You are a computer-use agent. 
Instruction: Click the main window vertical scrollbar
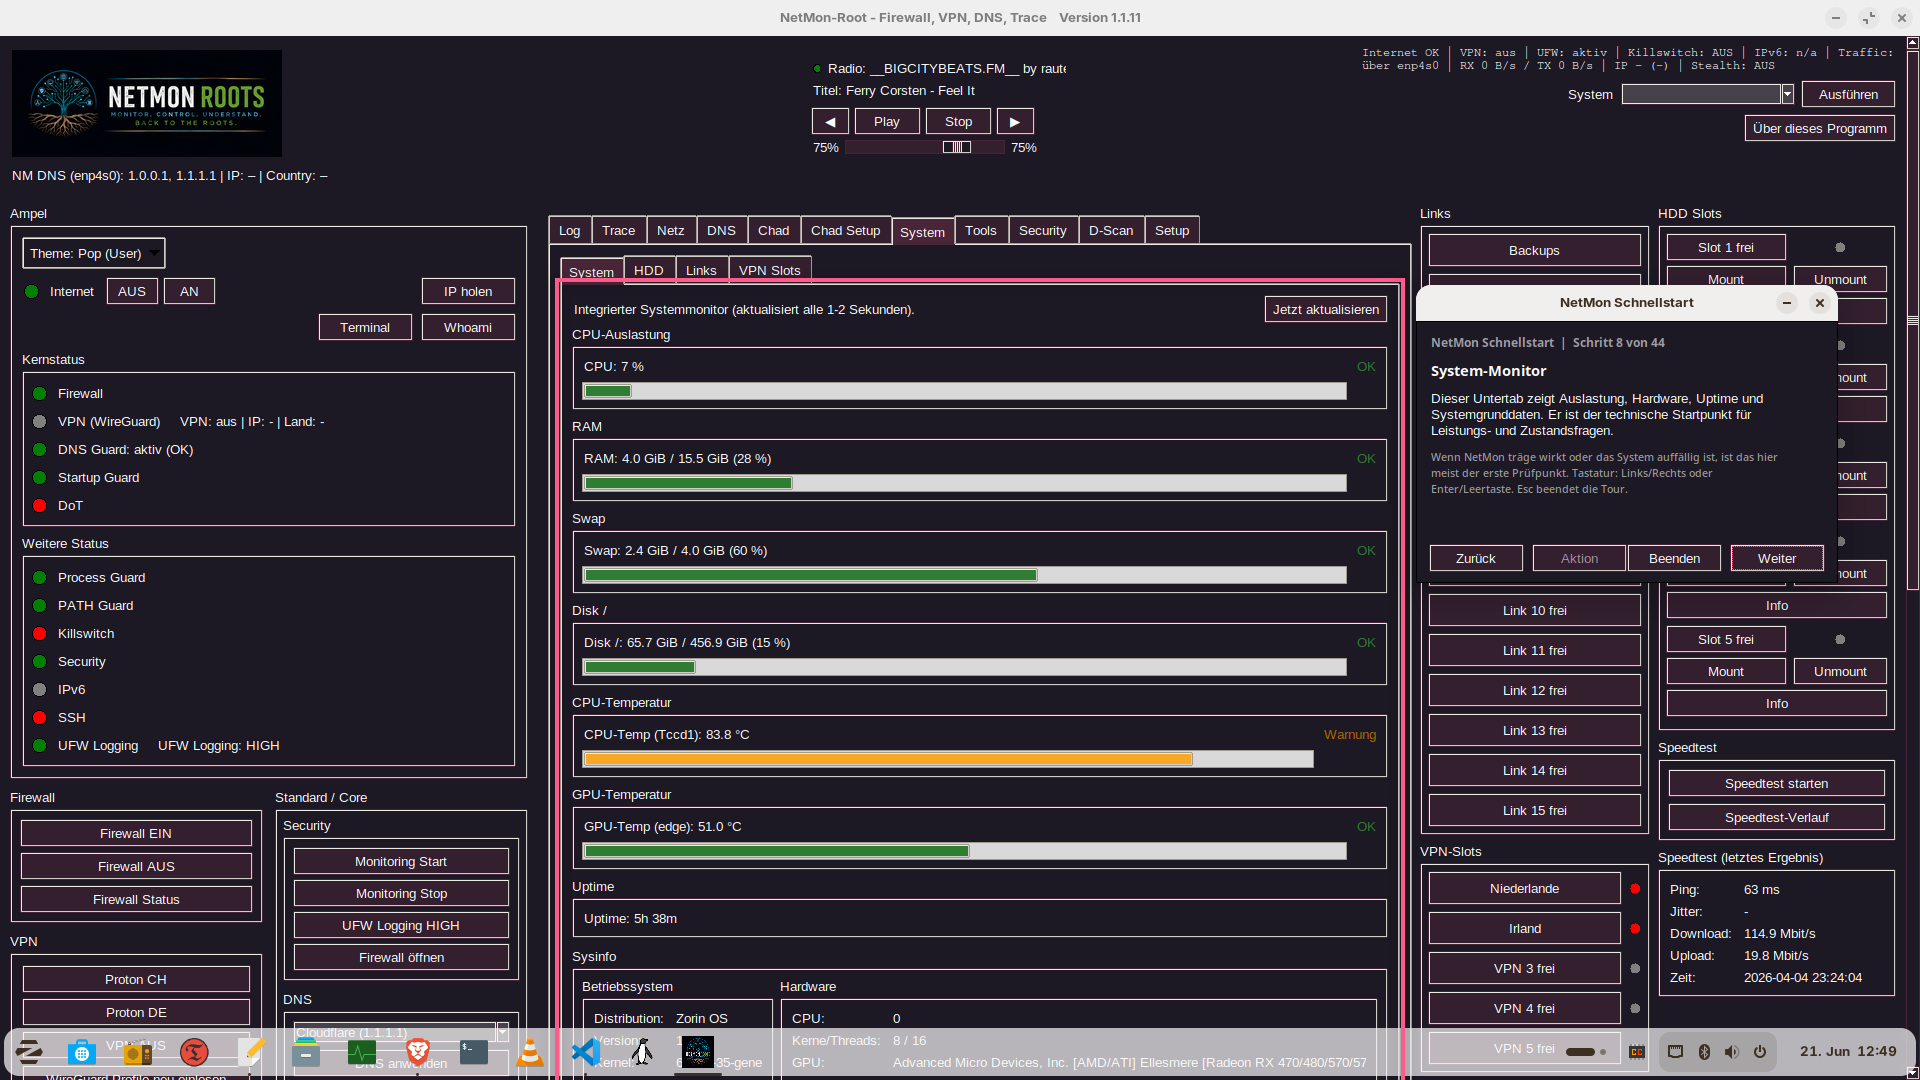pyautogui.click(x=1913, y=320)
